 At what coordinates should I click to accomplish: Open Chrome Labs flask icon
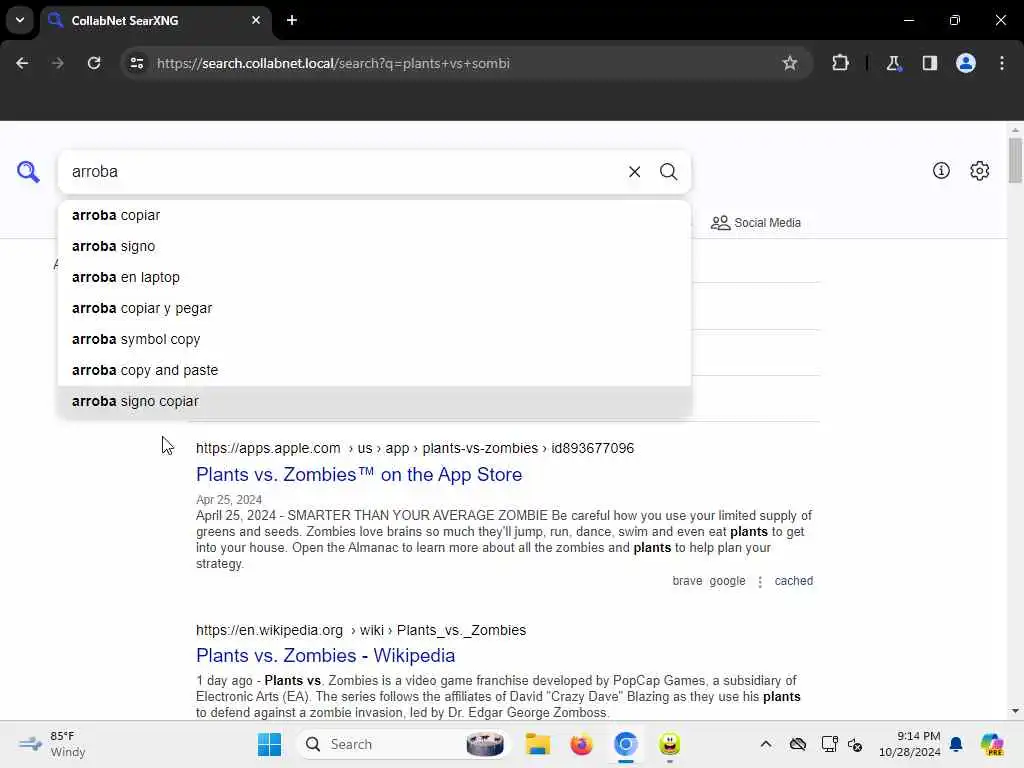click(x=893, y=63)
